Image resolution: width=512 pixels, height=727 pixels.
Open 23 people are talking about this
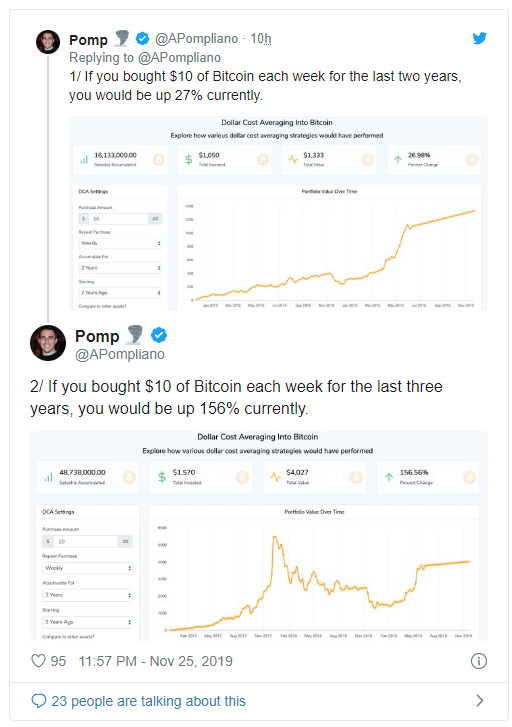(x=148, y=701)
